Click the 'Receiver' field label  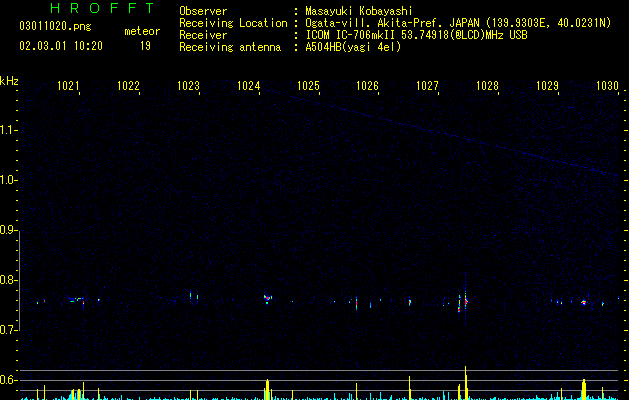pos(203,35)
